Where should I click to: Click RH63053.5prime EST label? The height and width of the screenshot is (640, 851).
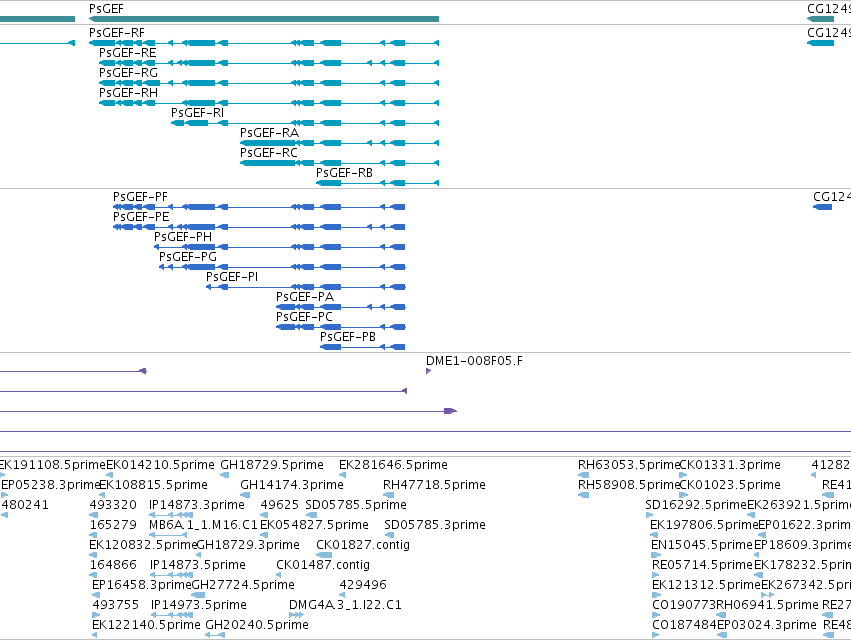click(x=628, y=465)
